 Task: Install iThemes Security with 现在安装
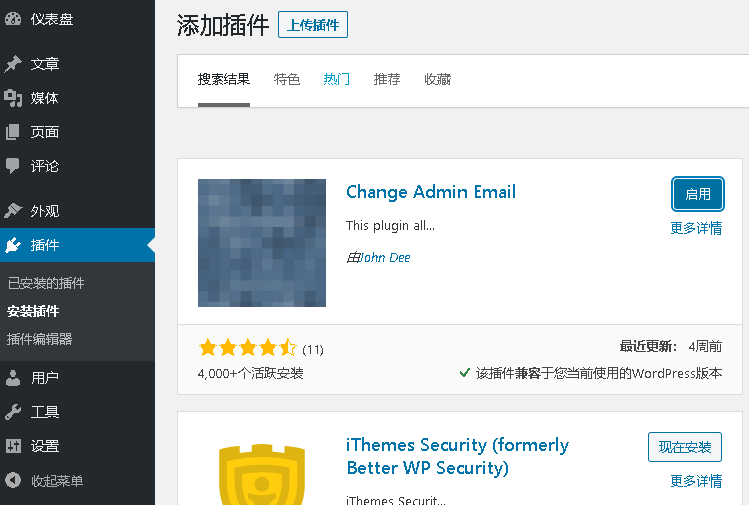tap(685, 447)
